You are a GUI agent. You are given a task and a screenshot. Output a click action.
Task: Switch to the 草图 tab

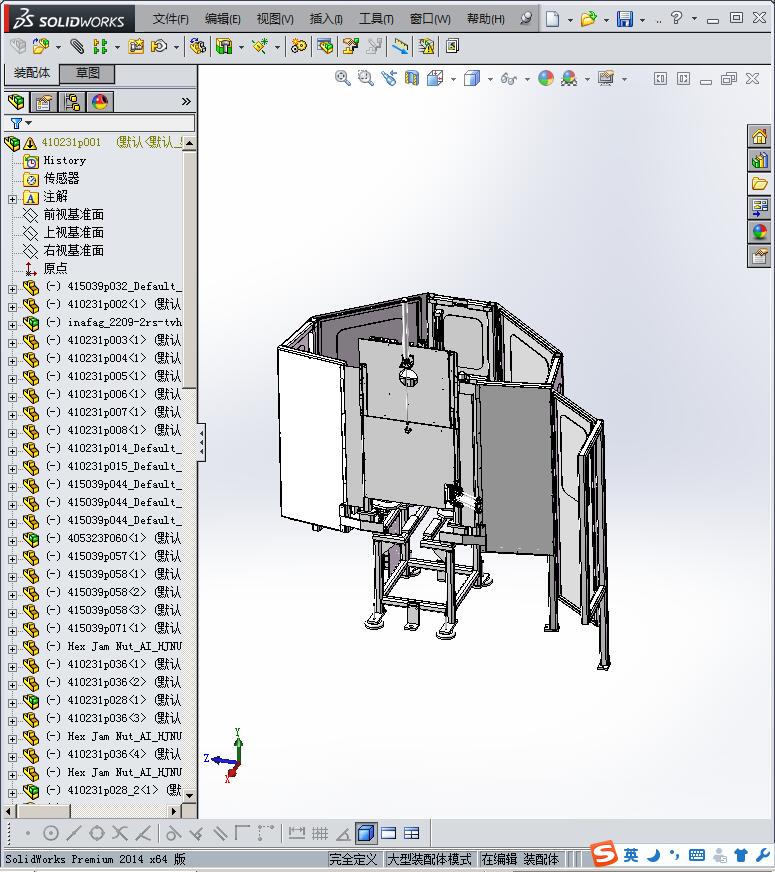pos(87,73)
